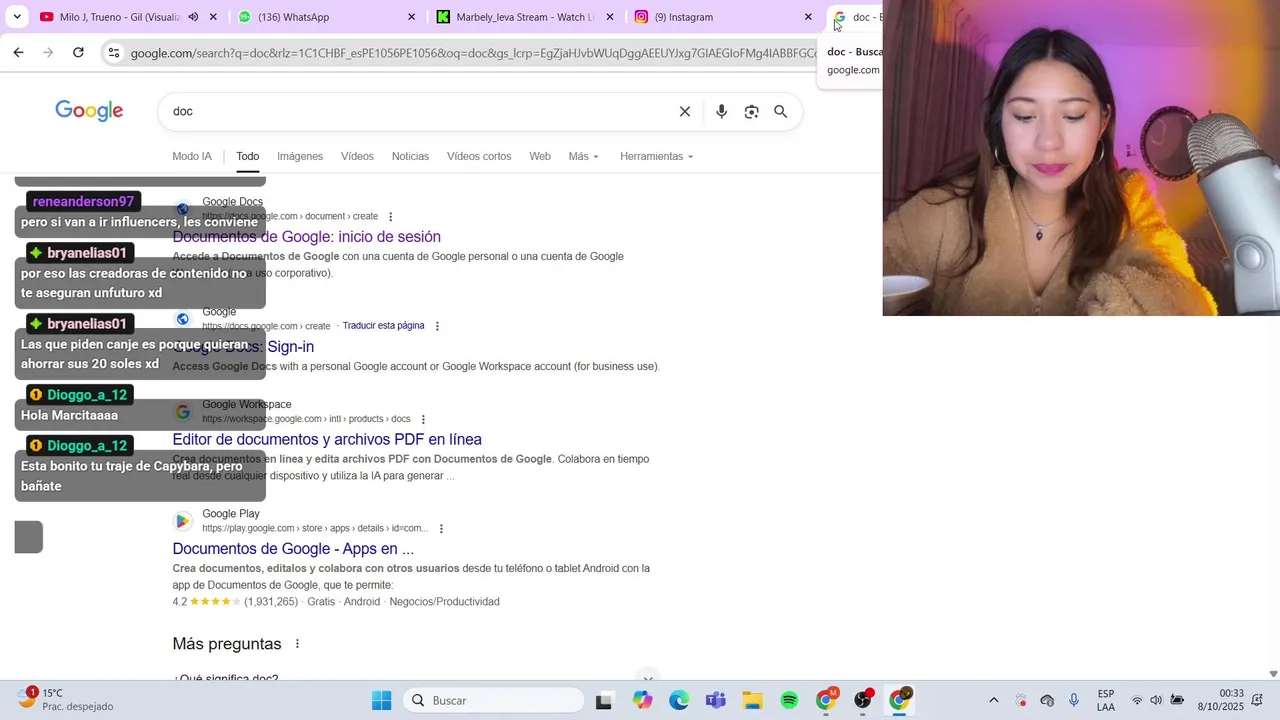
Task: Click the vertical scrollbar down arrow
Action: [1273, 674]
